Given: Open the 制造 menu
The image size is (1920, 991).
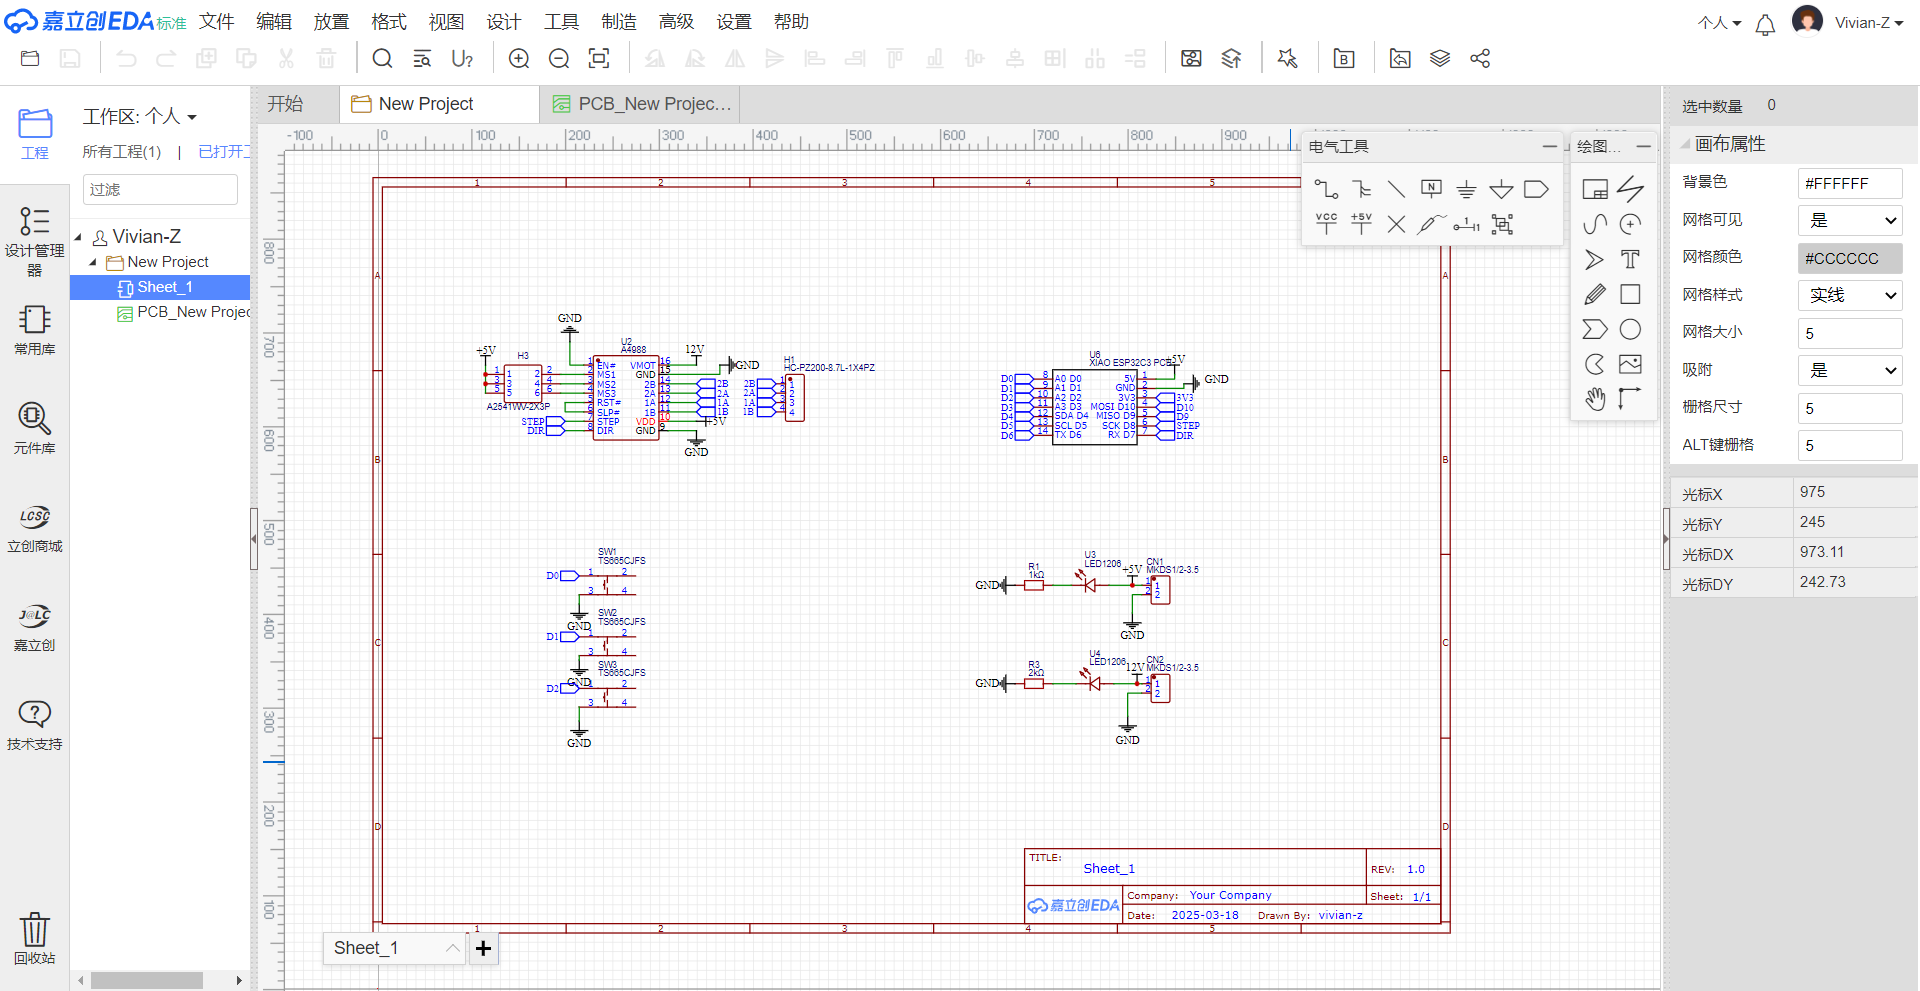Looking at the screenshot, I should click(x=619, y=22).
